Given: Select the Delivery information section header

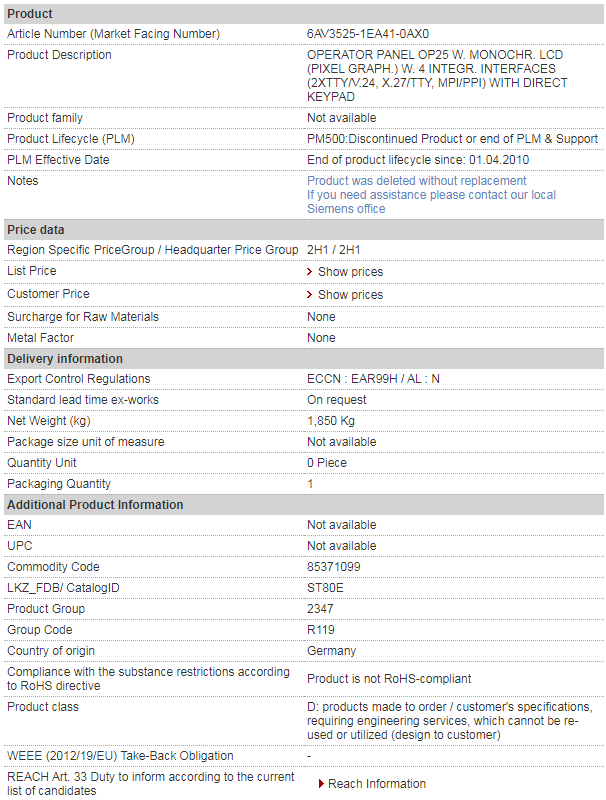Looking at the screenshot, I should point(304,359).
